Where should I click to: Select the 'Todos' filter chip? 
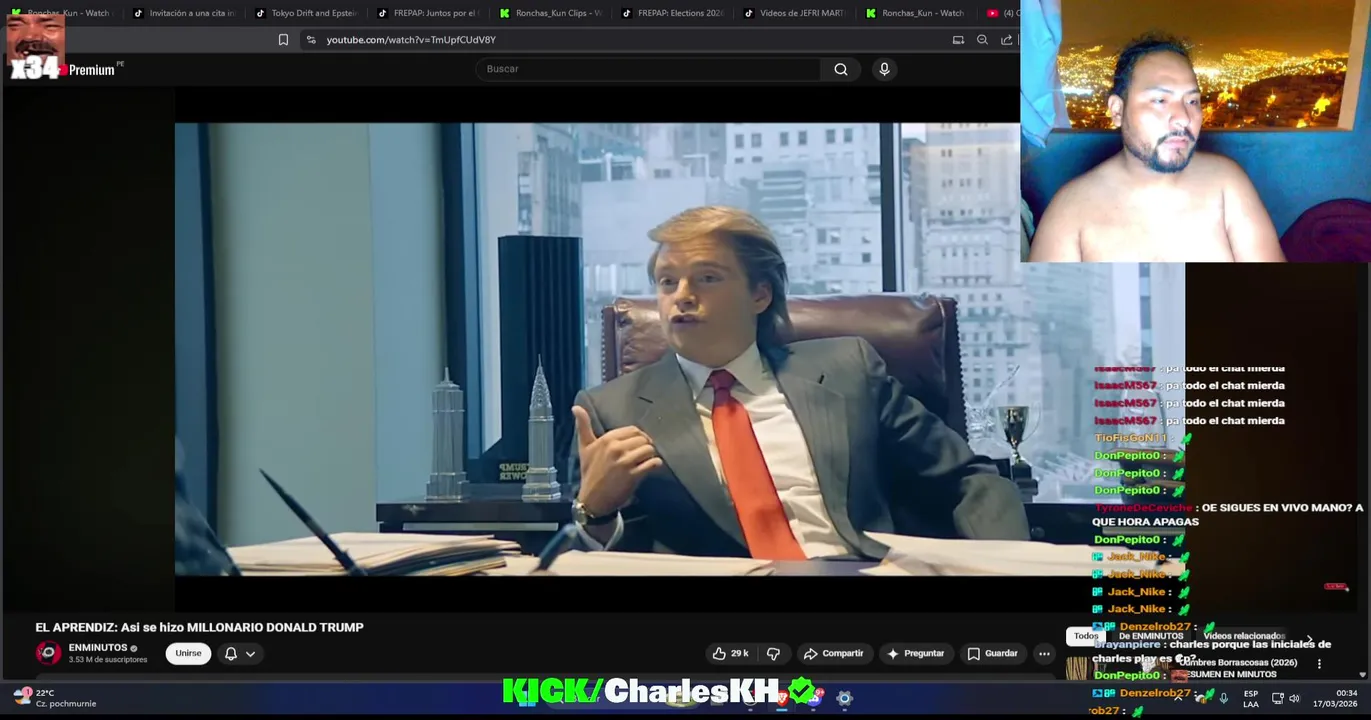1086,636
